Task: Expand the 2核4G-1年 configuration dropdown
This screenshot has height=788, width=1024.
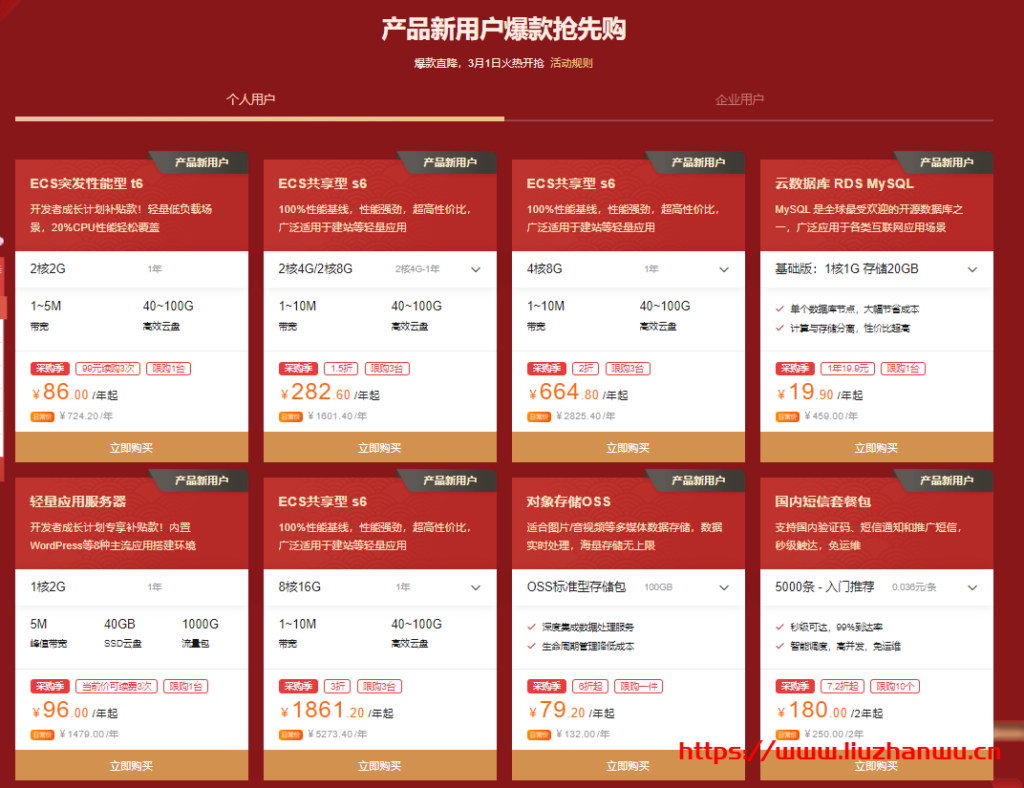Action: 476,269
